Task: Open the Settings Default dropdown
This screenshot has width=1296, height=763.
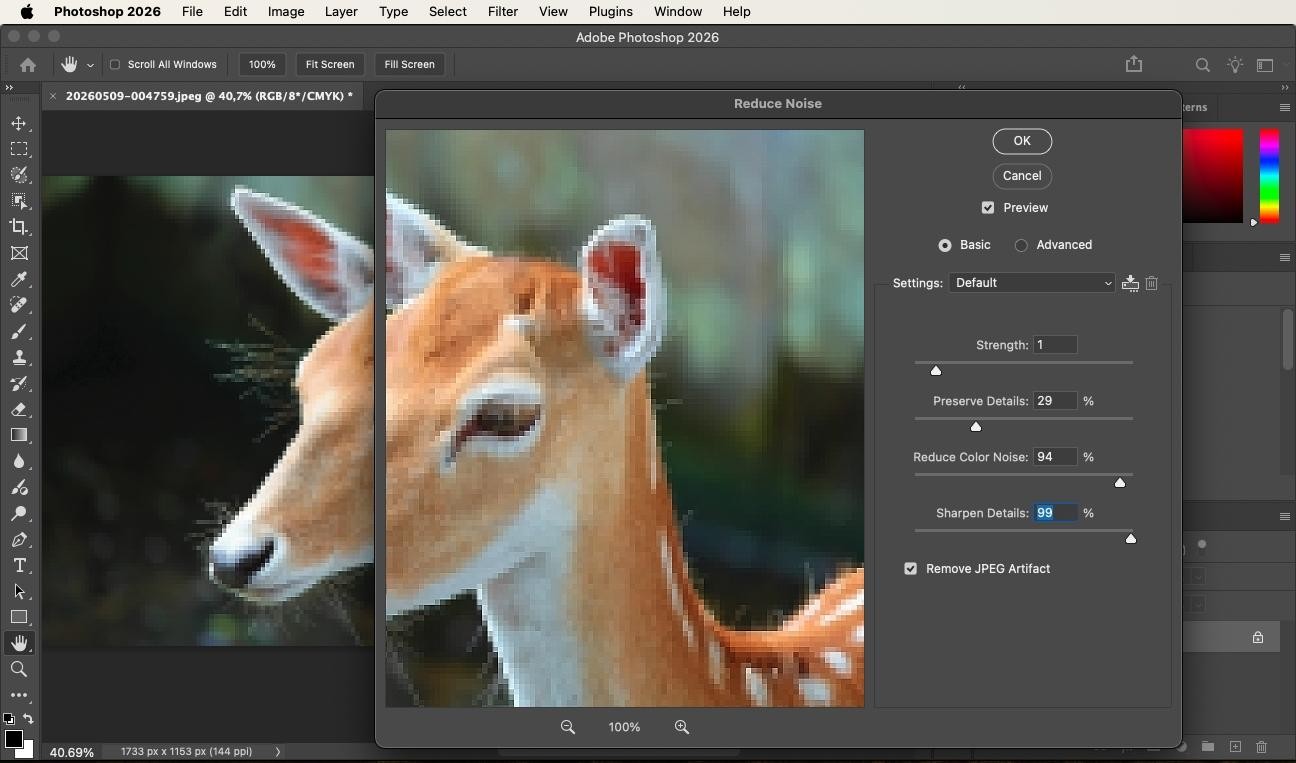Action: click(x=1032, y=283)
